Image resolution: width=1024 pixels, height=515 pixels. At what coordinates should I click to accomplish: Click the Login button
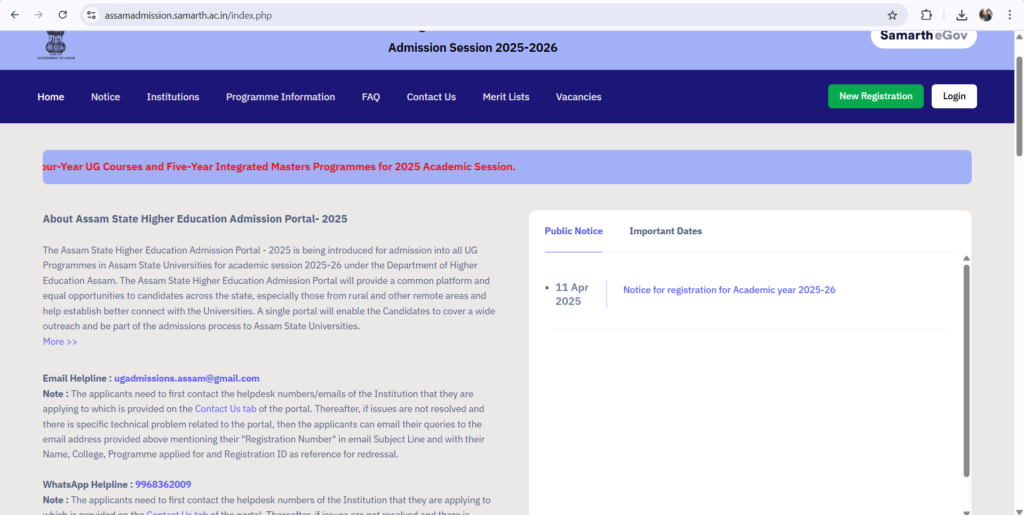tap(954, 96)
